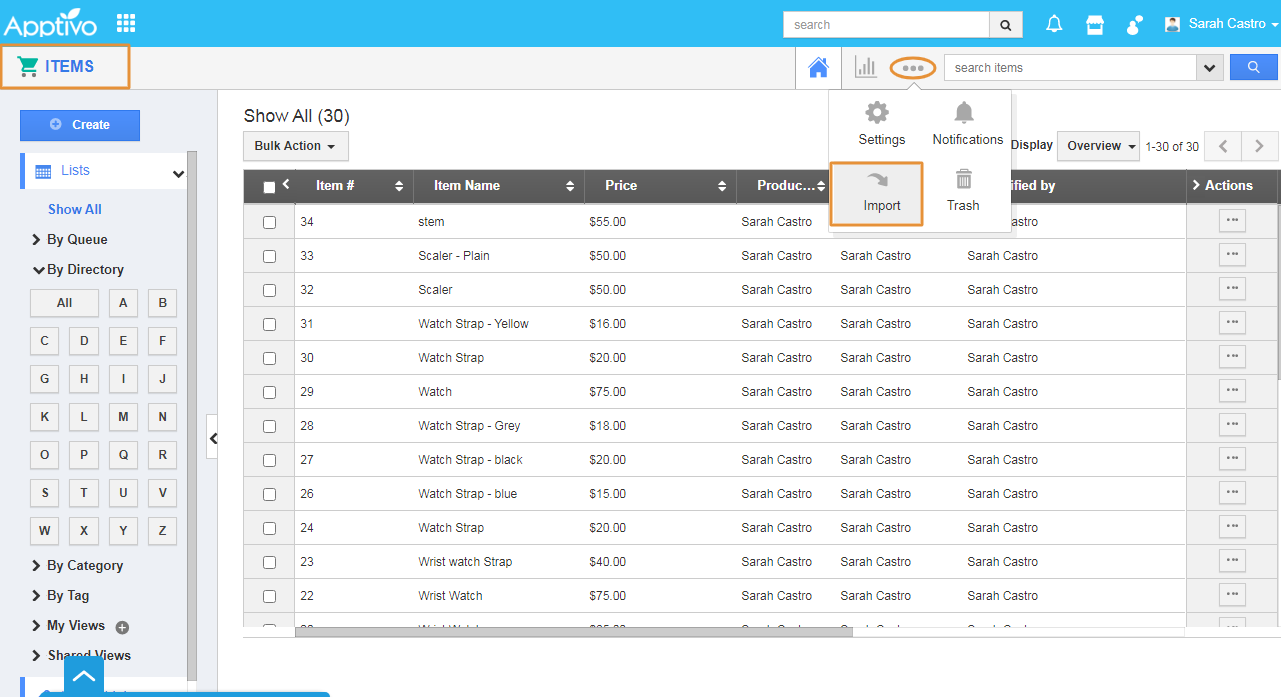
Task: Click the horizontal scrollbar under the table
Action: coord(558,632)
